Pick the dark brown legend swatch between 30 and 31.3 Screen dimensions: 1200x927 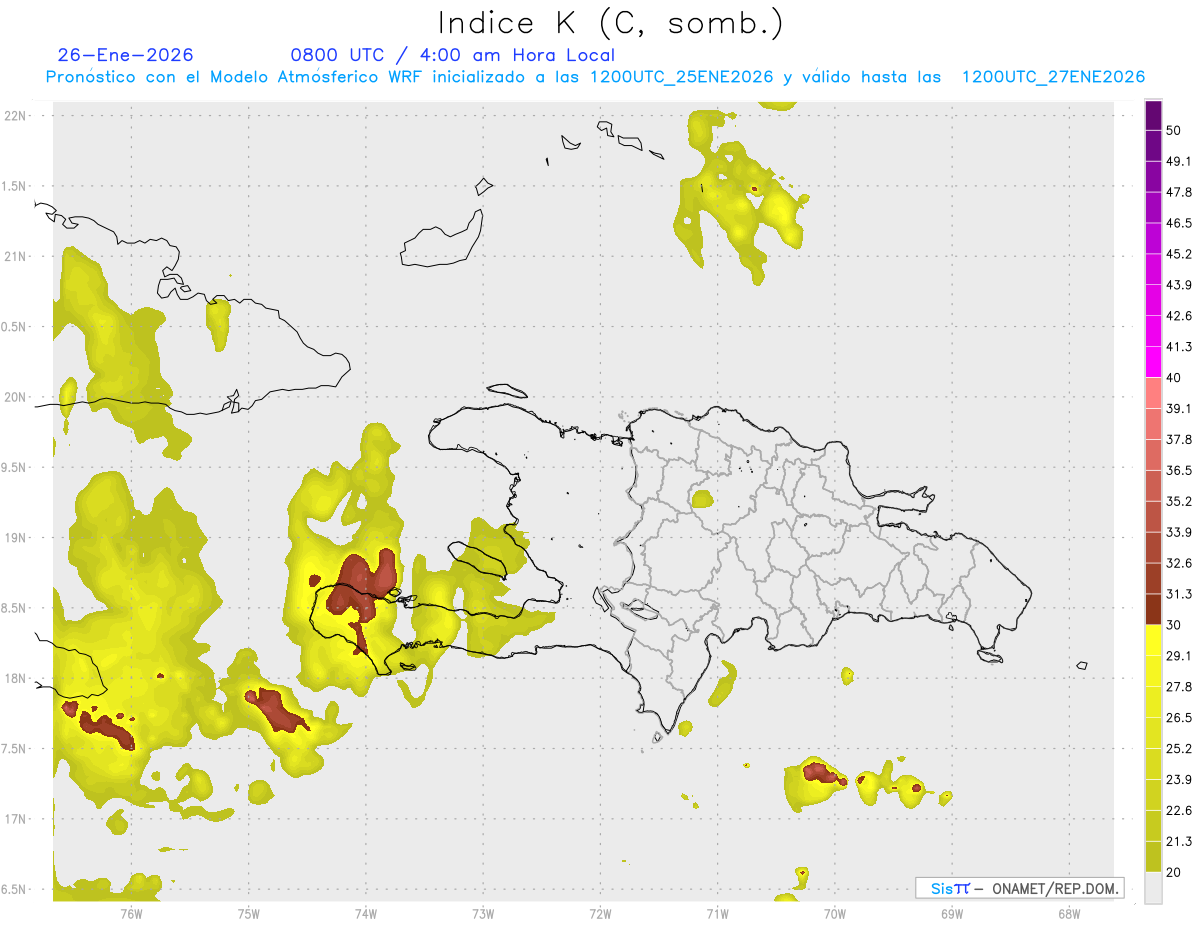coord(1153,610)
